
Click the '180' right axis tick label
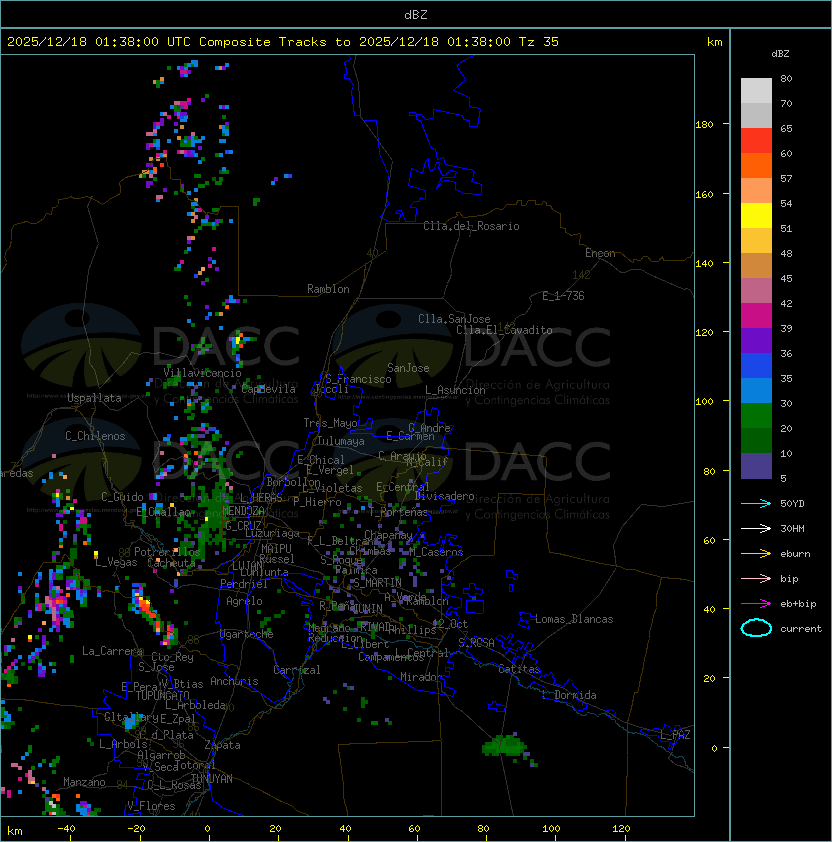tap(704, 125)
